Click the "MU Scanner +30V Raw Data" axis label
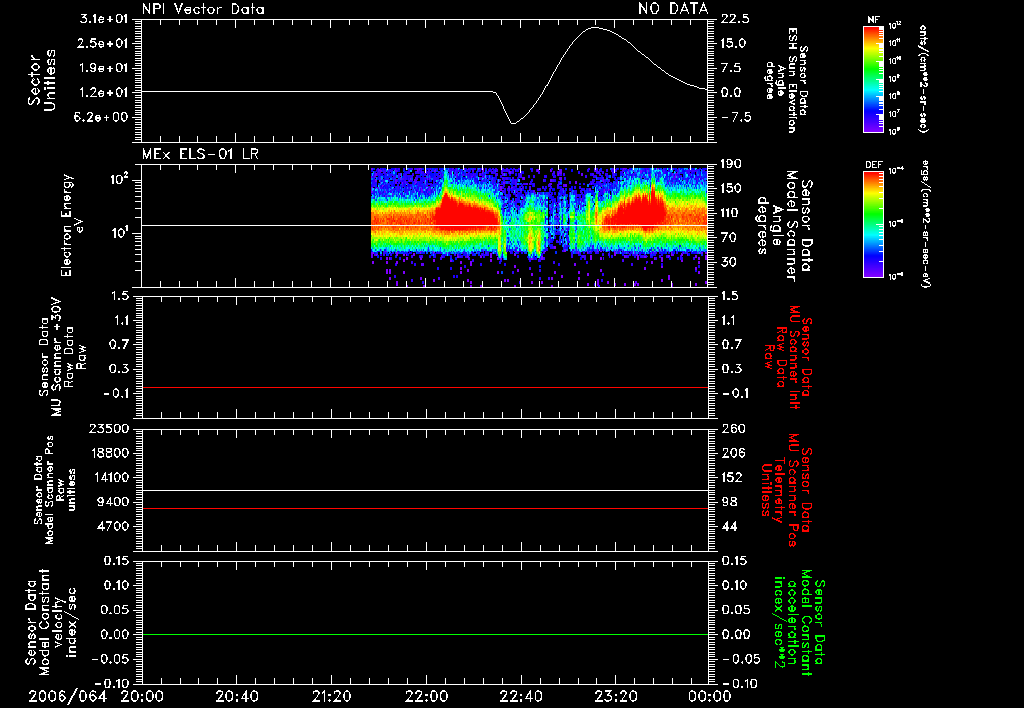The image size is (1024, 708). pyautogui.click(x=61, y=357)
